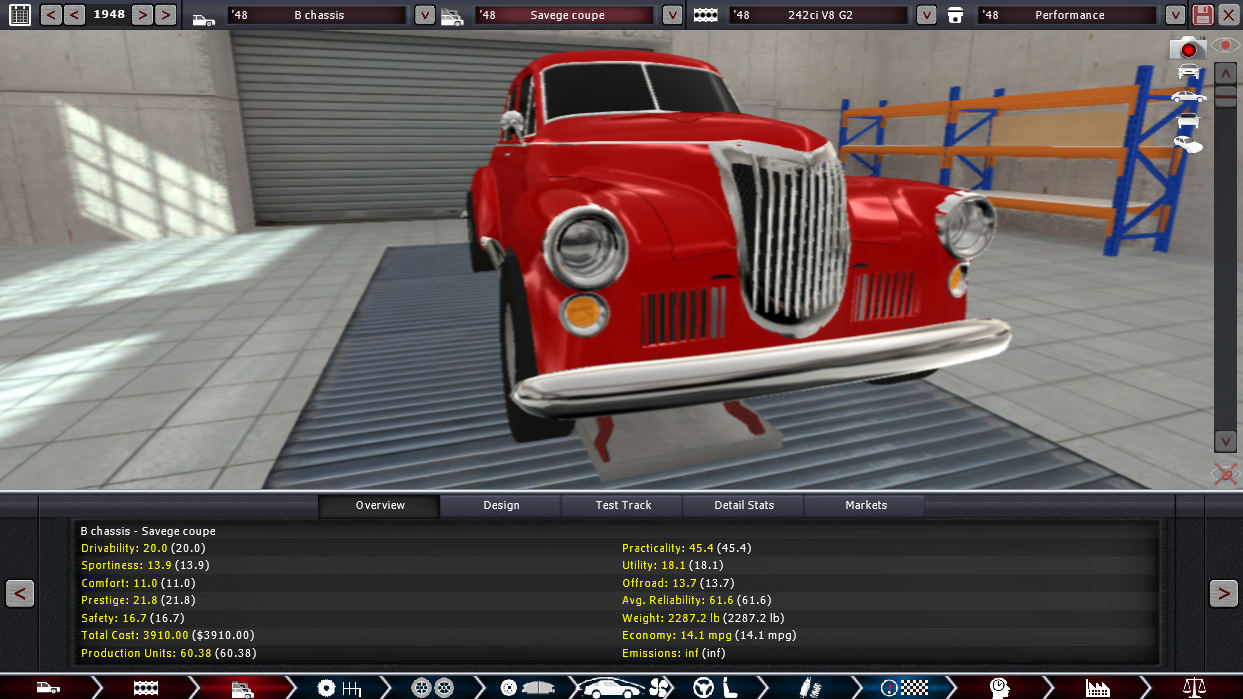Click the red floppy disk save icon
This screenshot has width=1243, height=699.
point(1202,15)
